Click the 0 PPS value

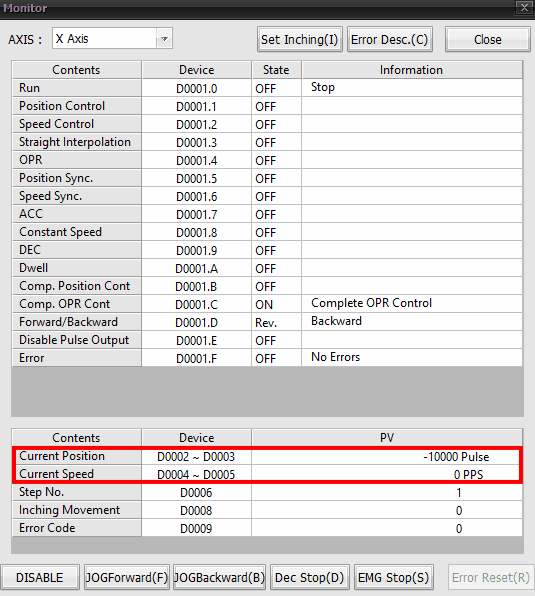(468, 474)
